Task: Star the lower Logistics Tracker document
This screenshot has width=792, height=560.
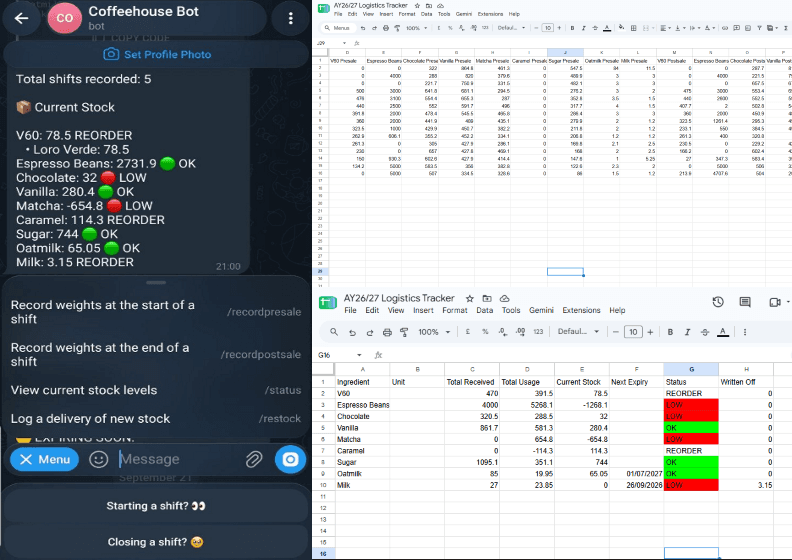Action: pyautogui.click(x=470, y=298)
